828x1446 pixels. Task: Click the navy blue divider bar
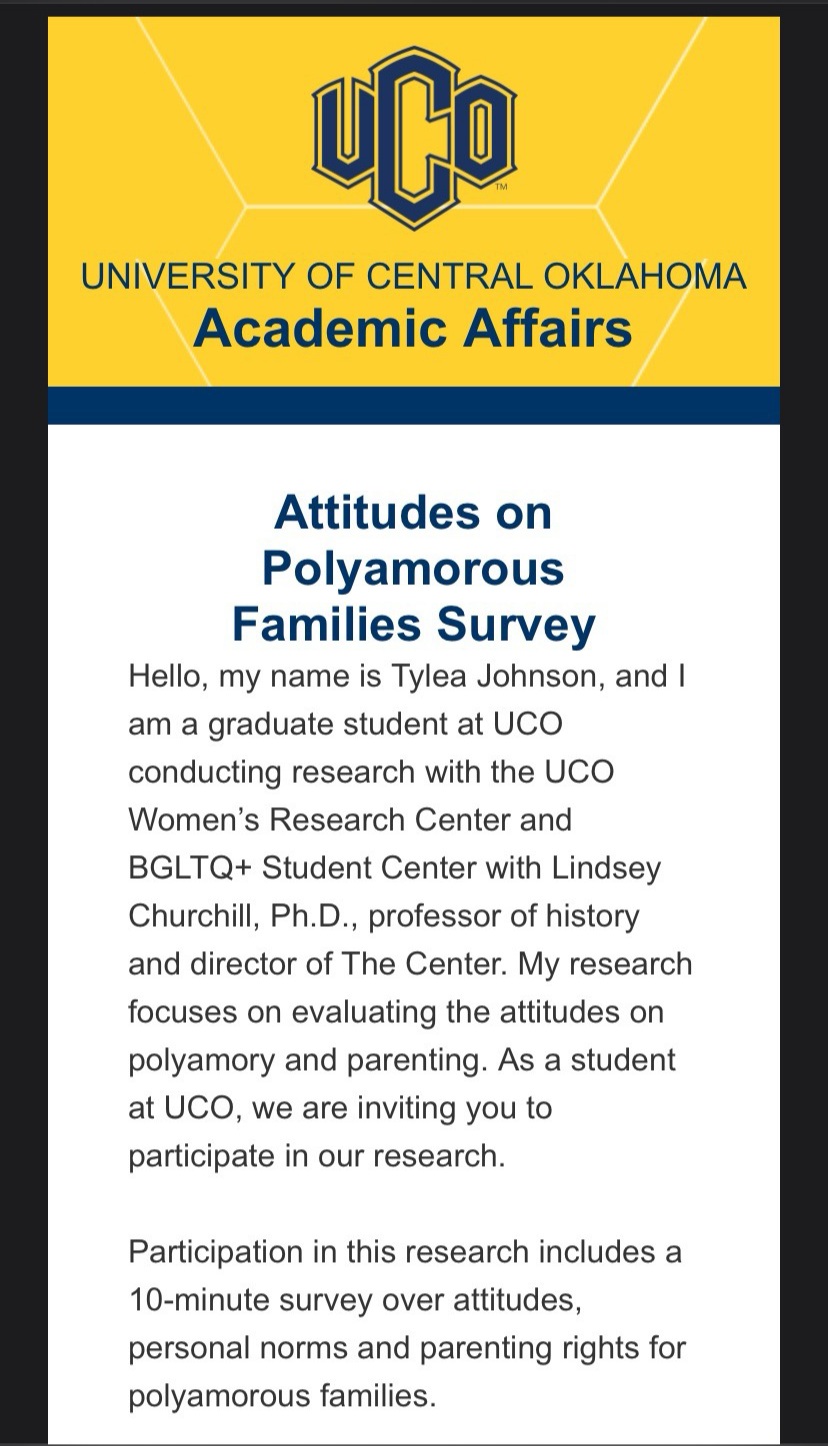pos(414,406)
